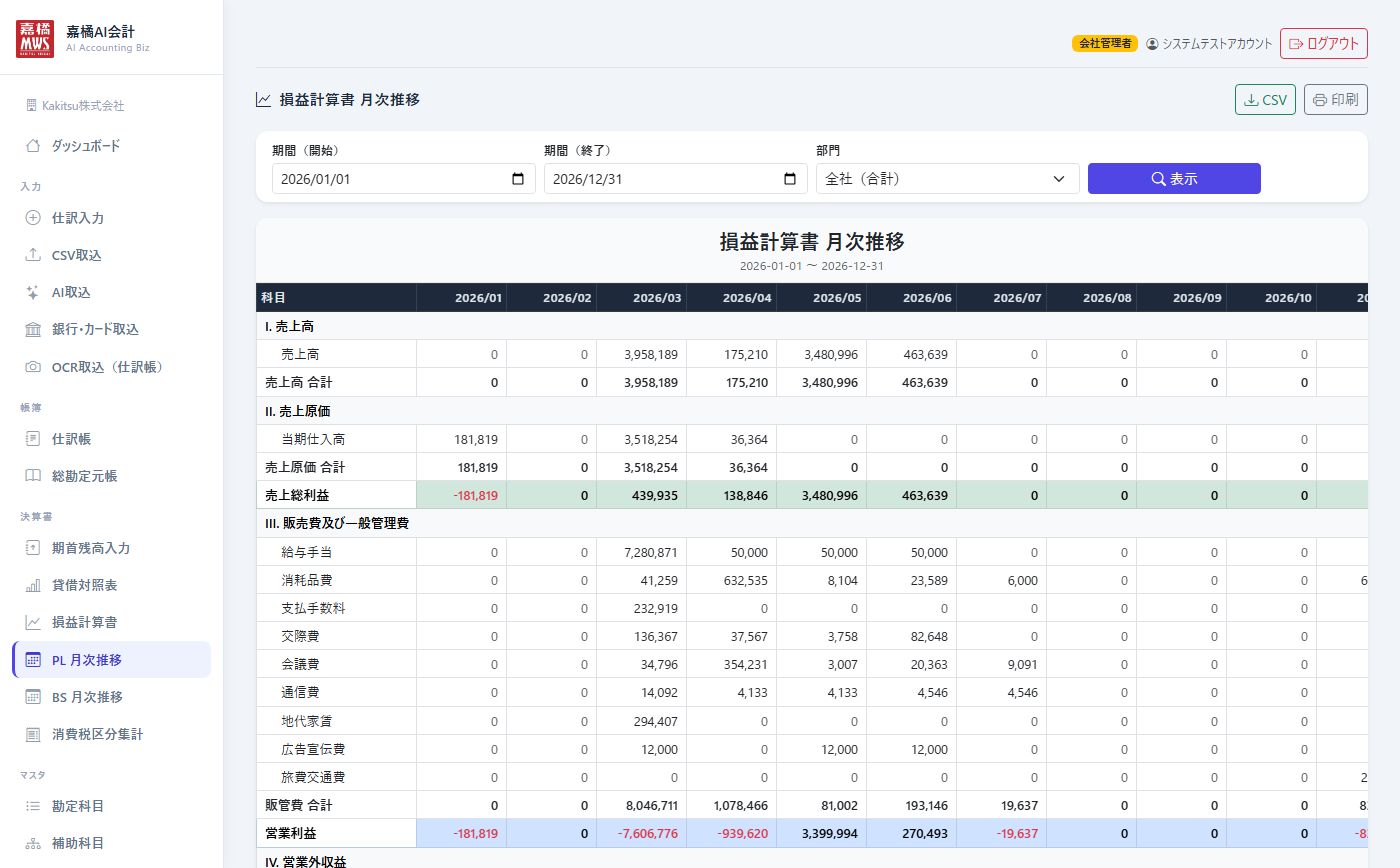This screenshot has height=868, width=1400.
Task: Click 給与手当 value 7,280,871
Action: coord(650,552)
